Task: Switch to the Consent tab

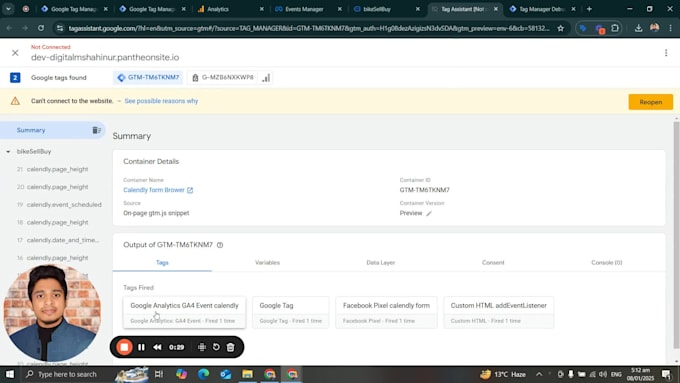Action: [x=493, y=263]
